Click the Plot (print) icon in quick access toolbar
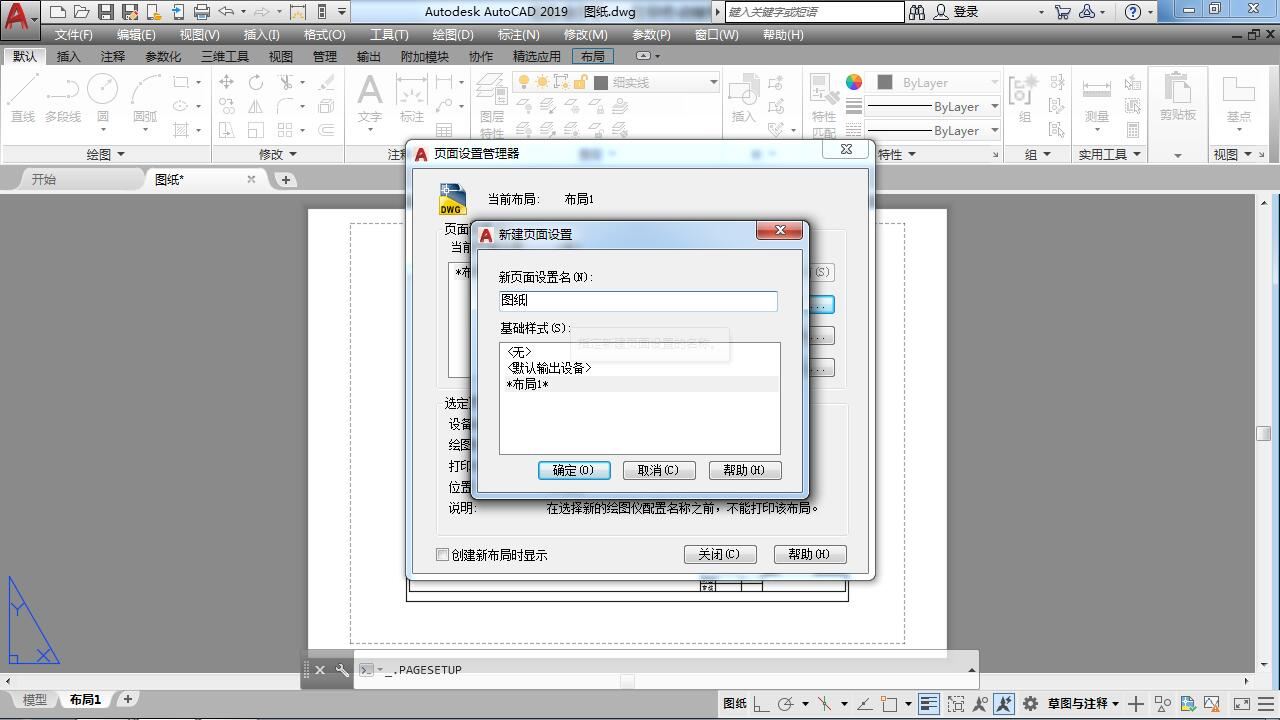 point(202,12)
